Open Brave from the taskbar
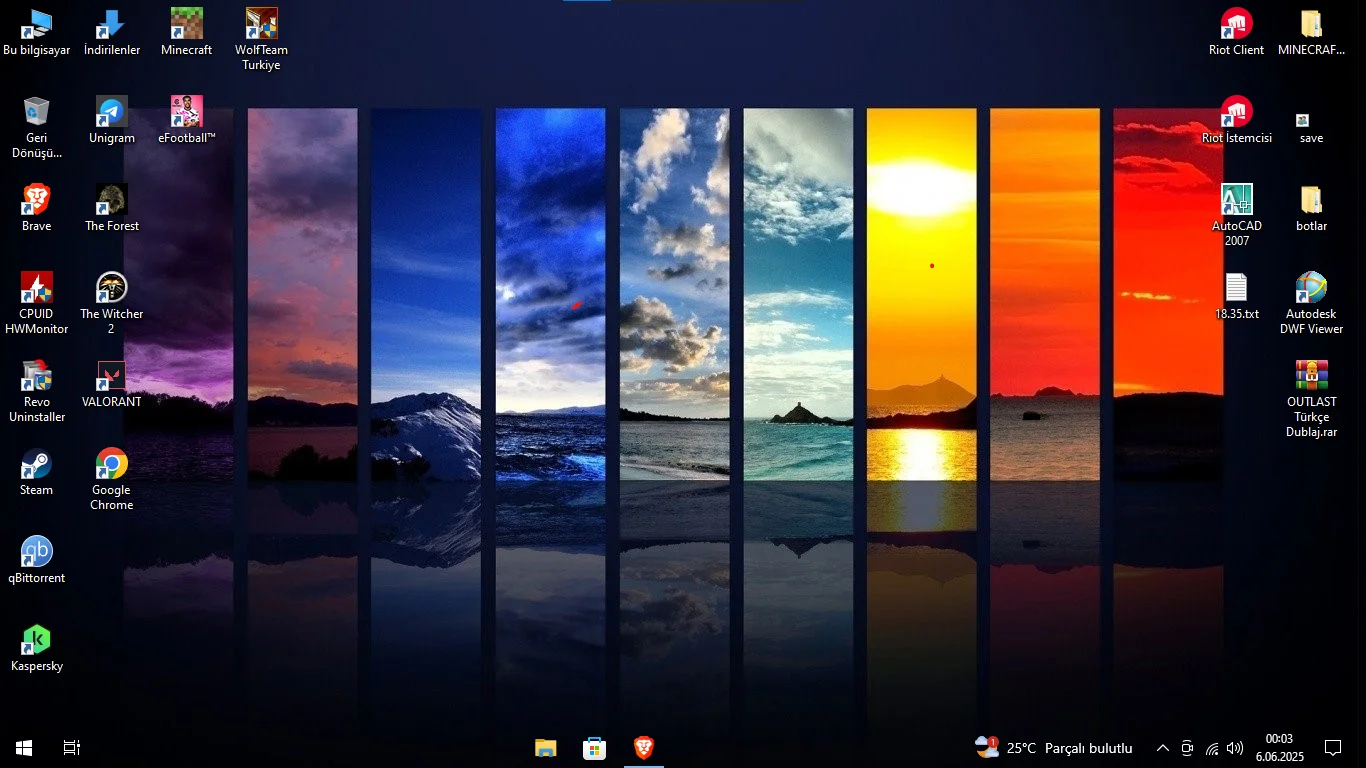The height and width of the screenshot is (768, 1366). tap(643, 747)
